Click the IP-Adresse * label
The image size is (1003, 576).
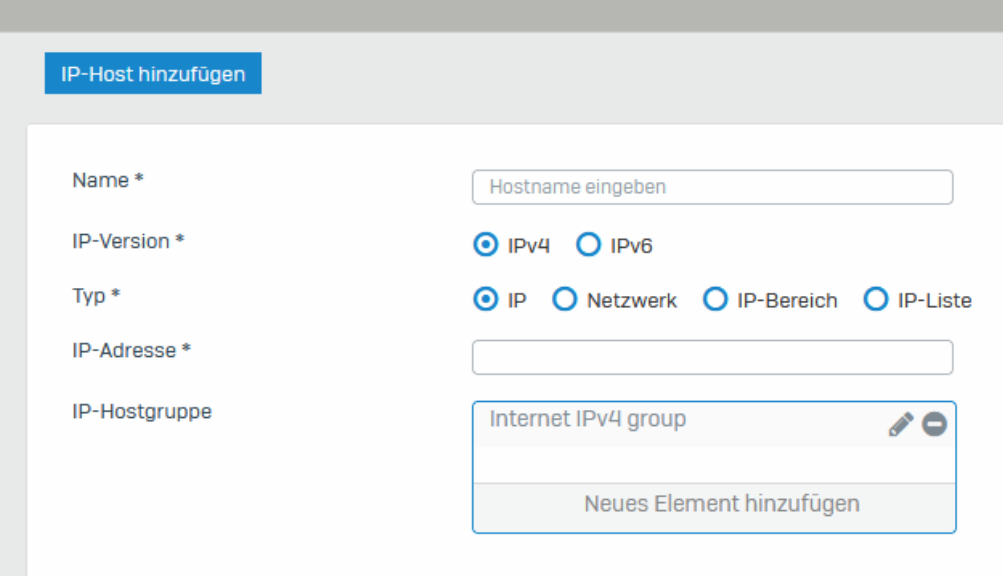(x=131, y=351)
